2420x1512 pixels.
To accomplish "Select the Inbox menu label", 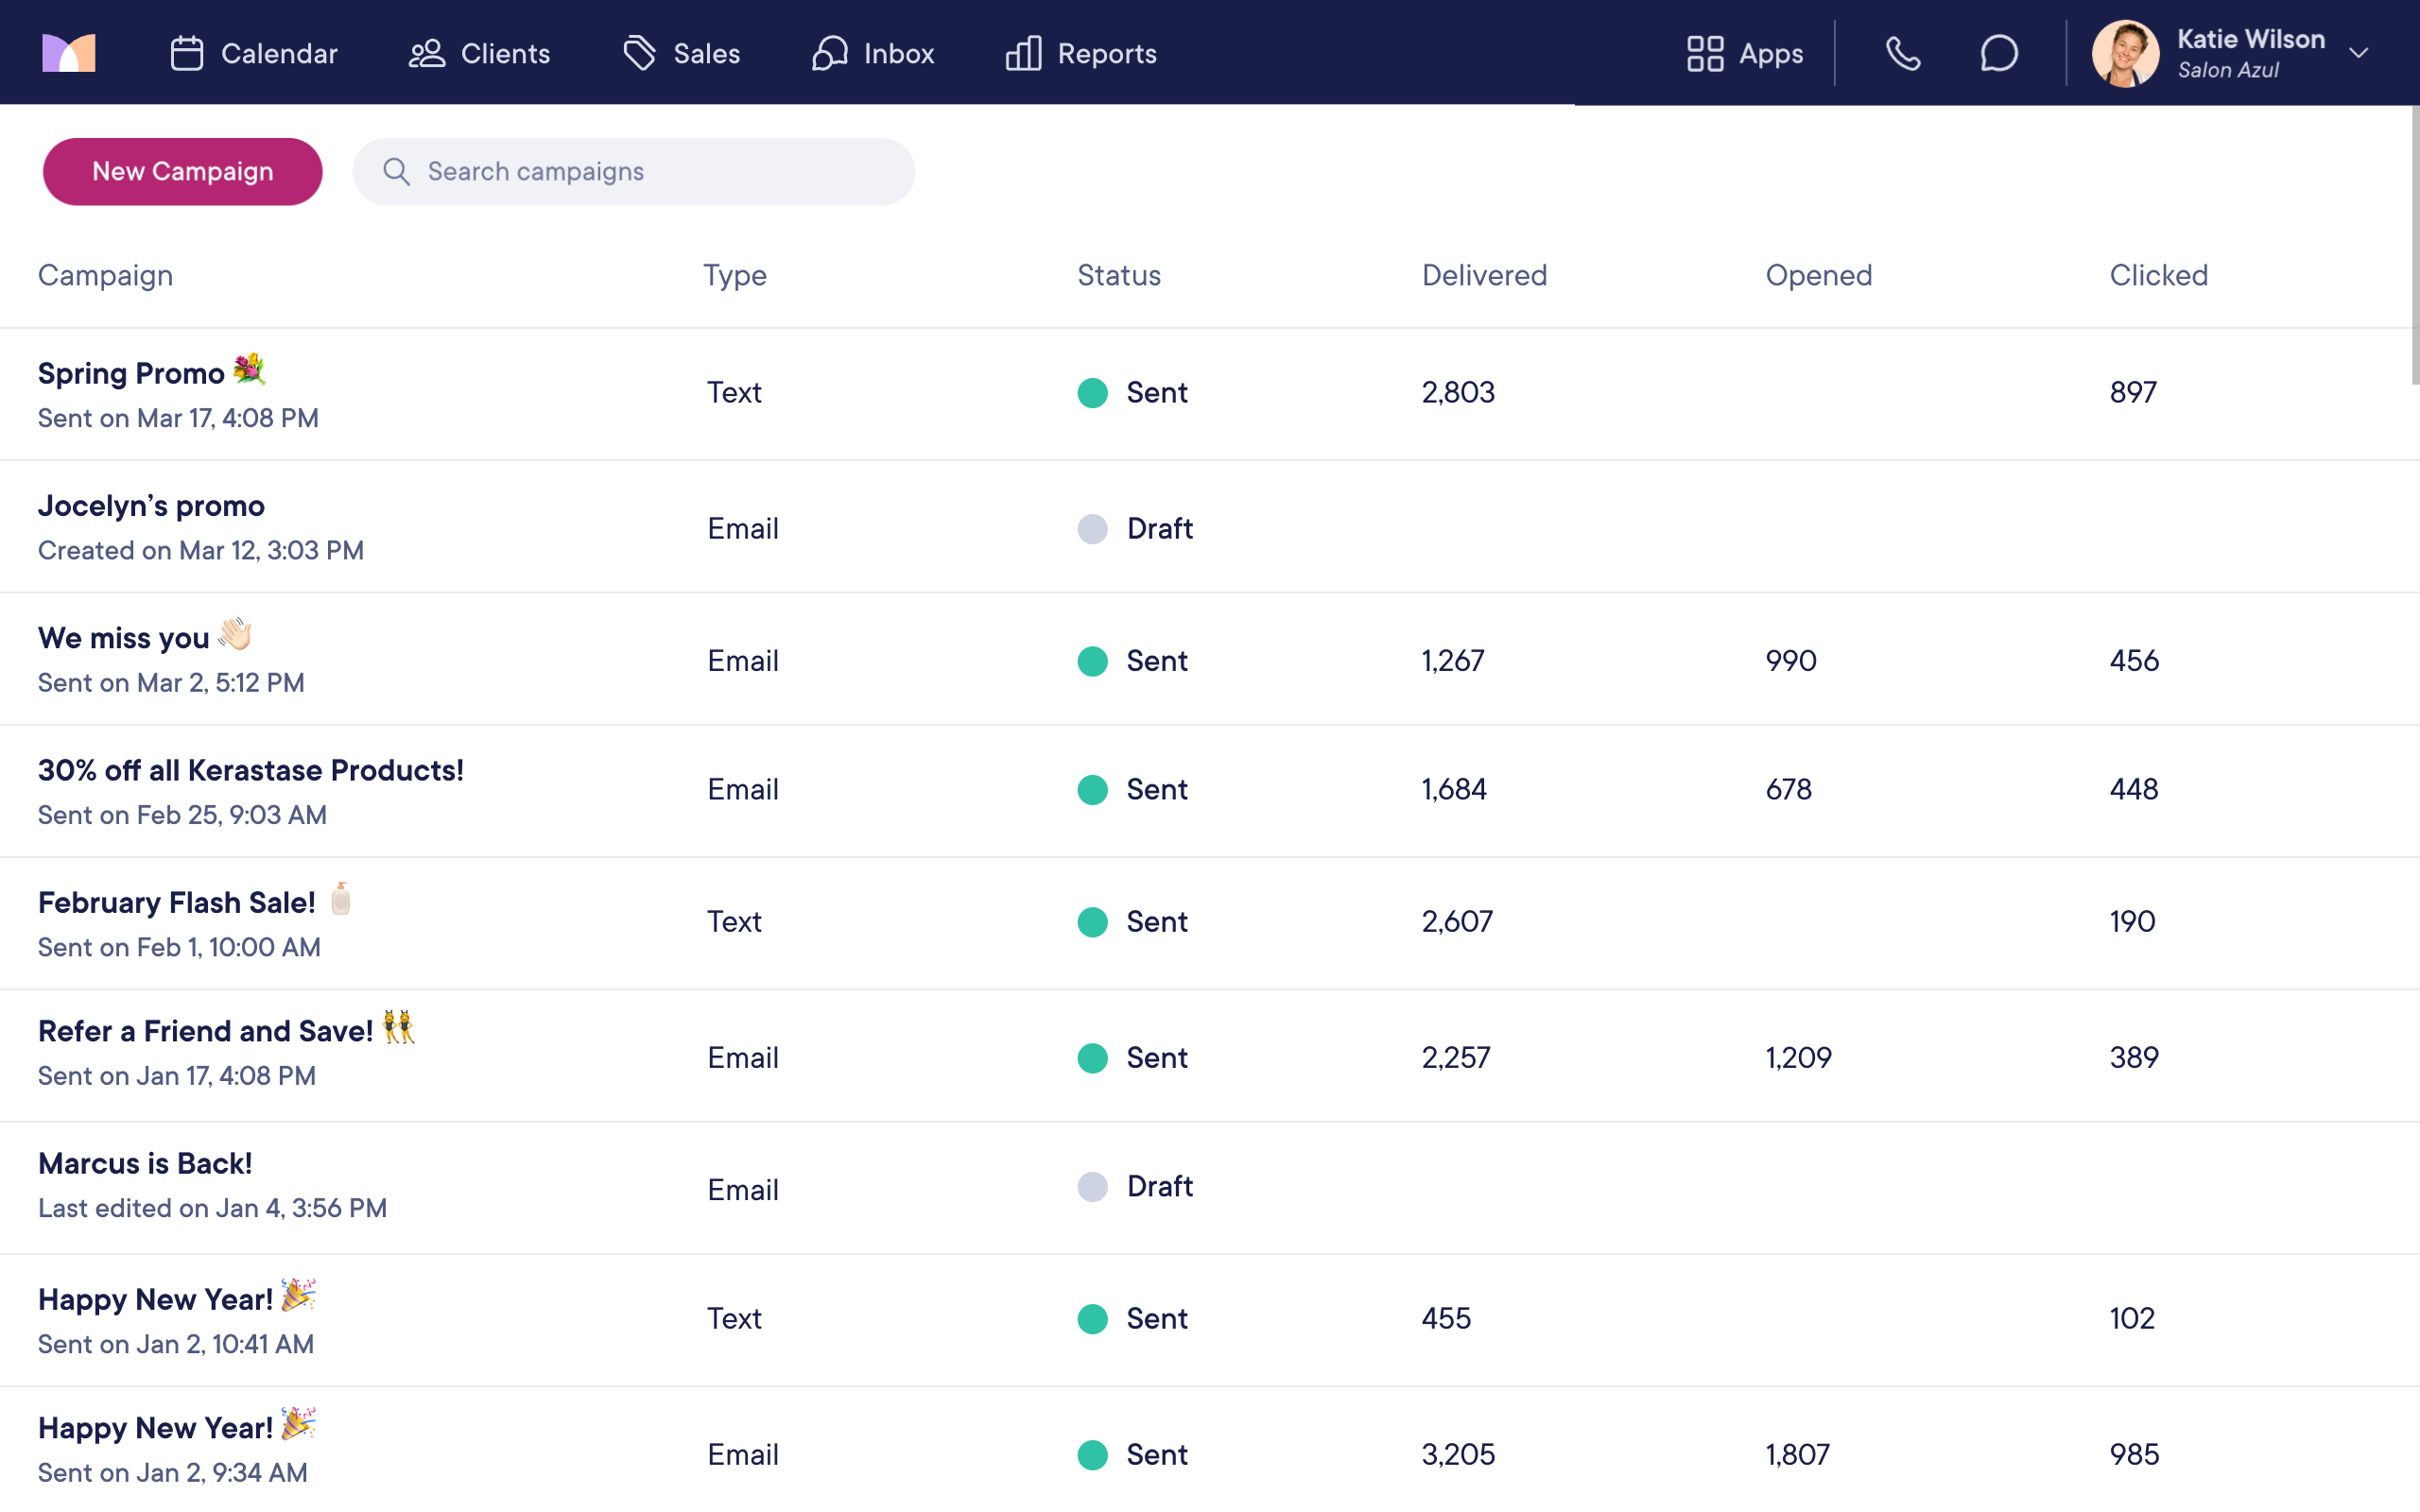I will click(898, 53).
